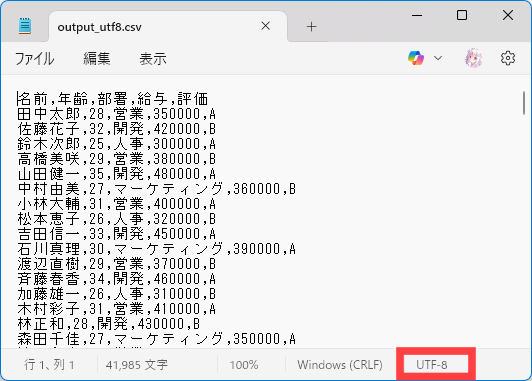Screen dimensions: 532x381
Task: Click the 山田健一 row
Action: [x=117, y=174]
